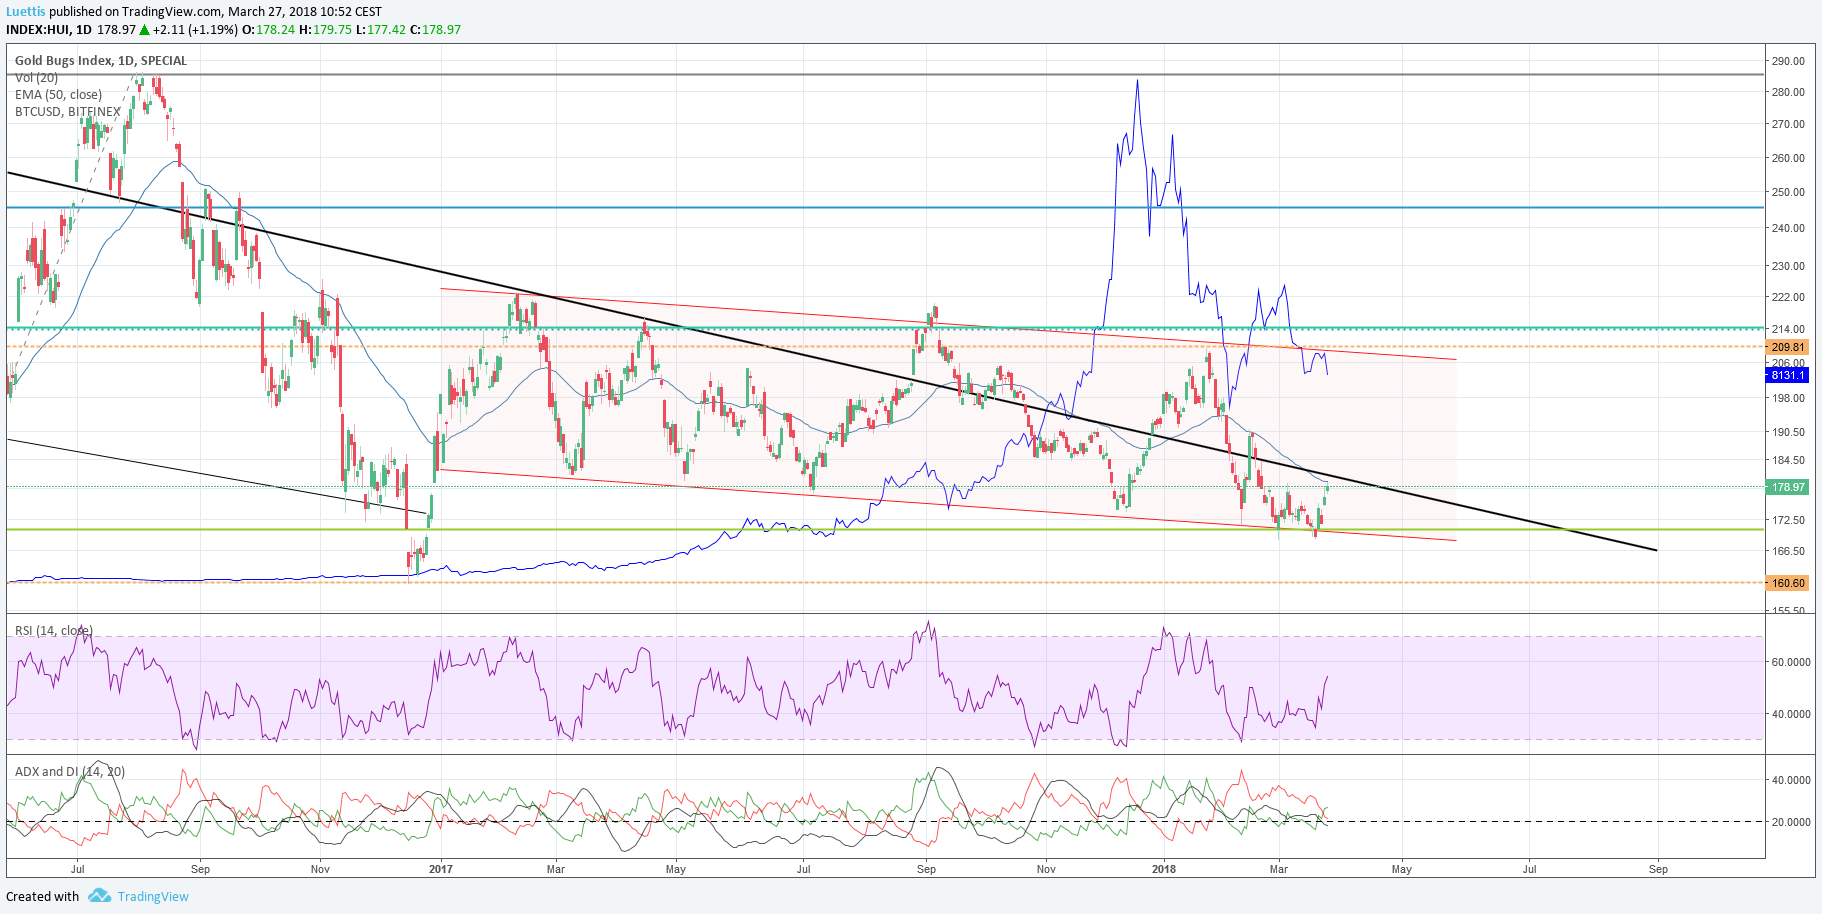The width and height of the screenshot is (1822, 914).
Task: Click the 290.00 price axis value
Action: click(x=1788, y=61)
